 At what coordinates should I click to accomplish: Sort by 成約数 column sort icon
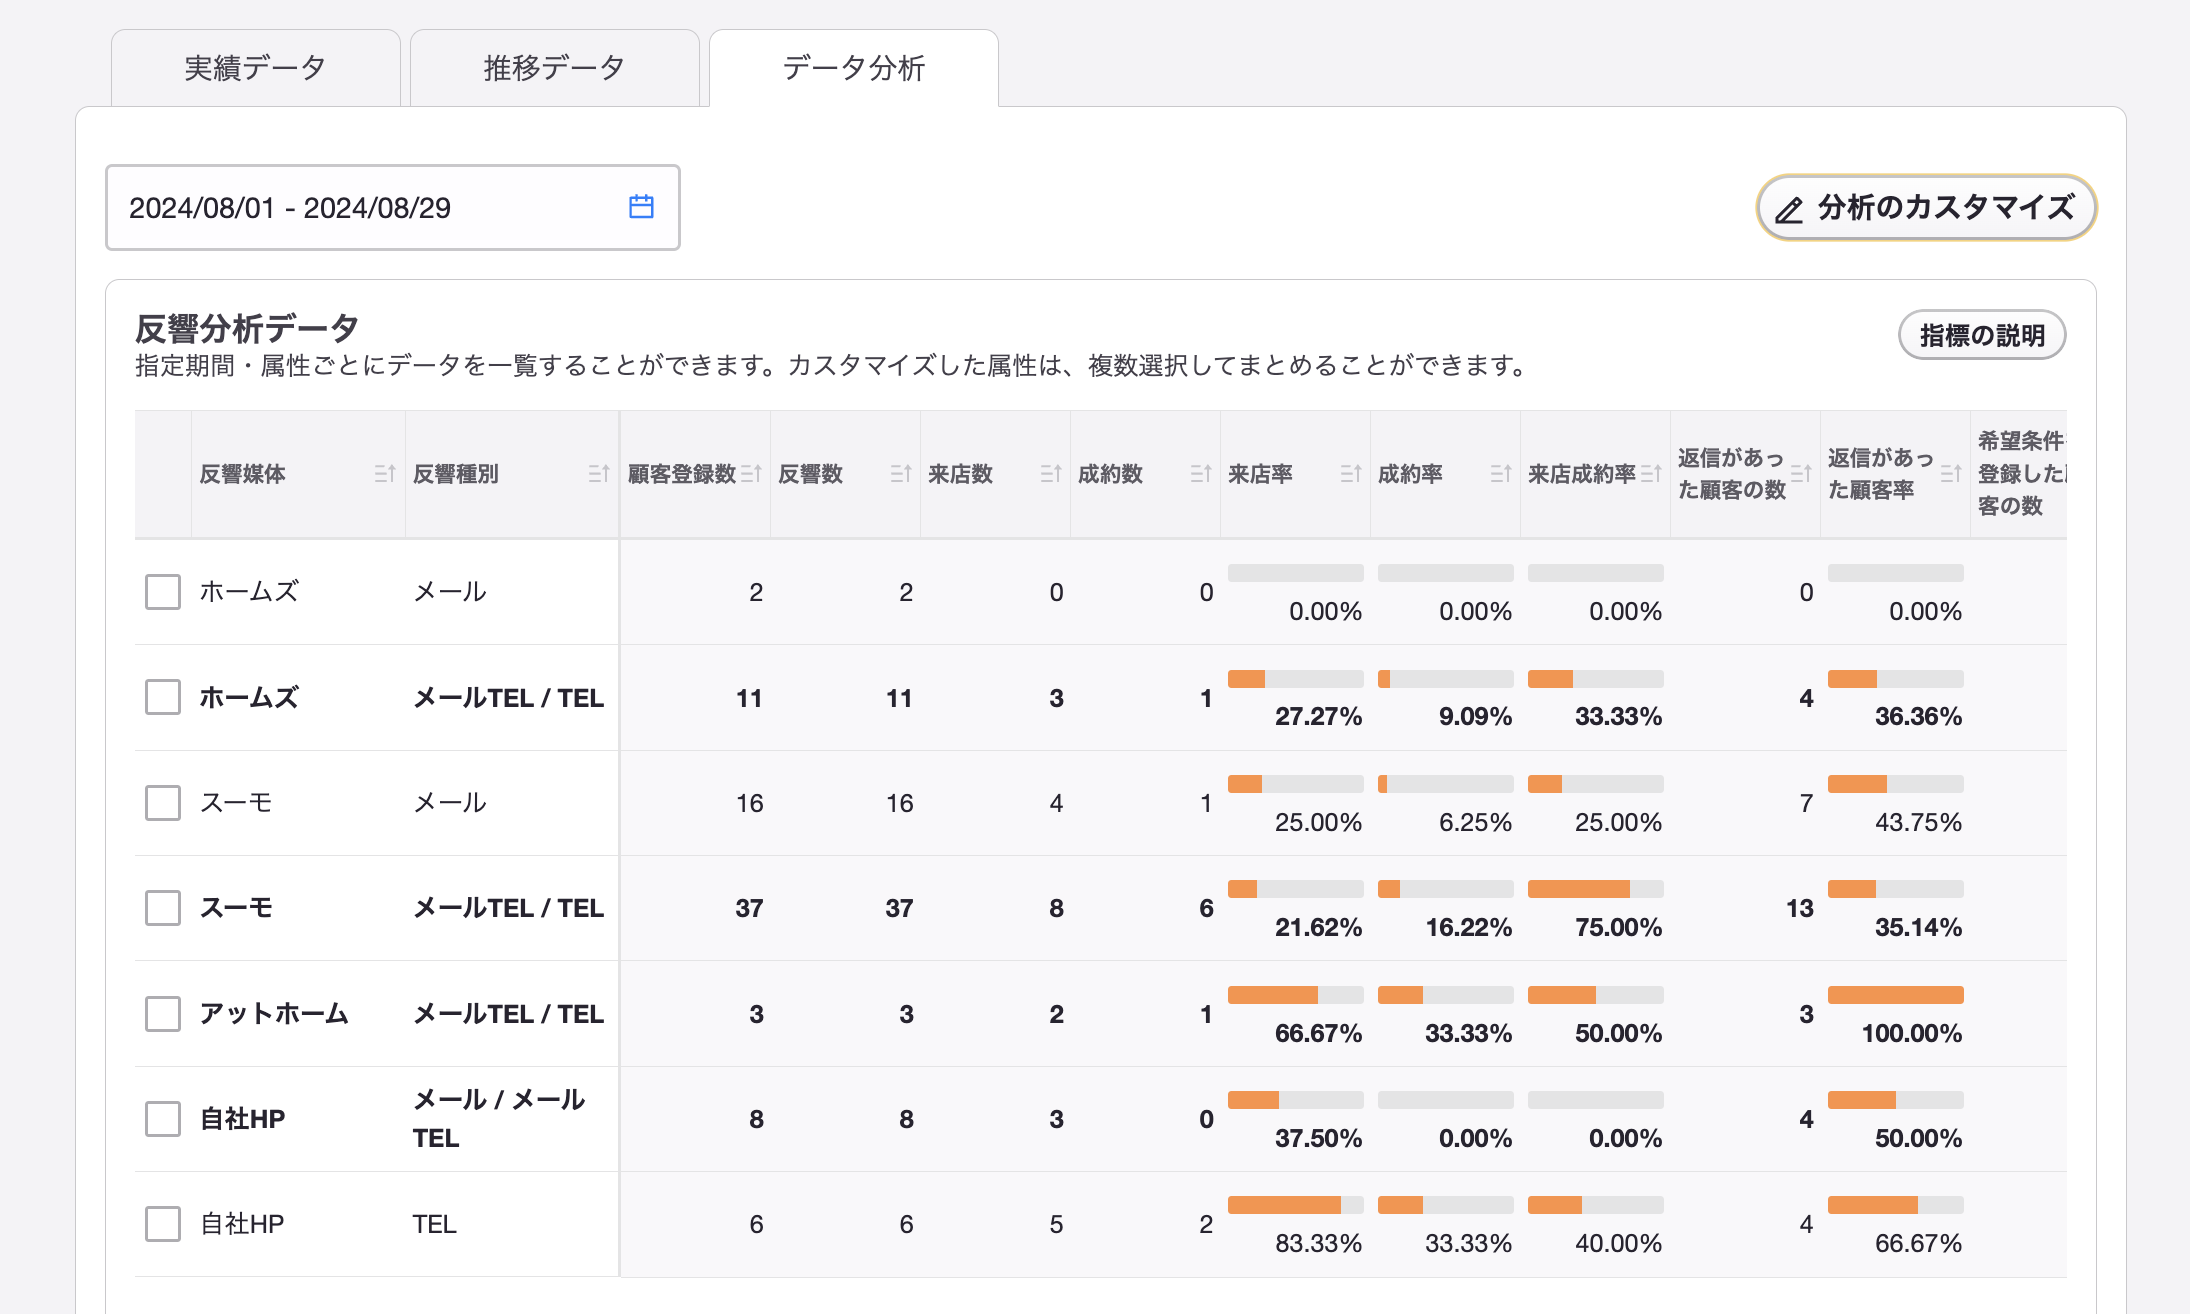click(1201, 474)
